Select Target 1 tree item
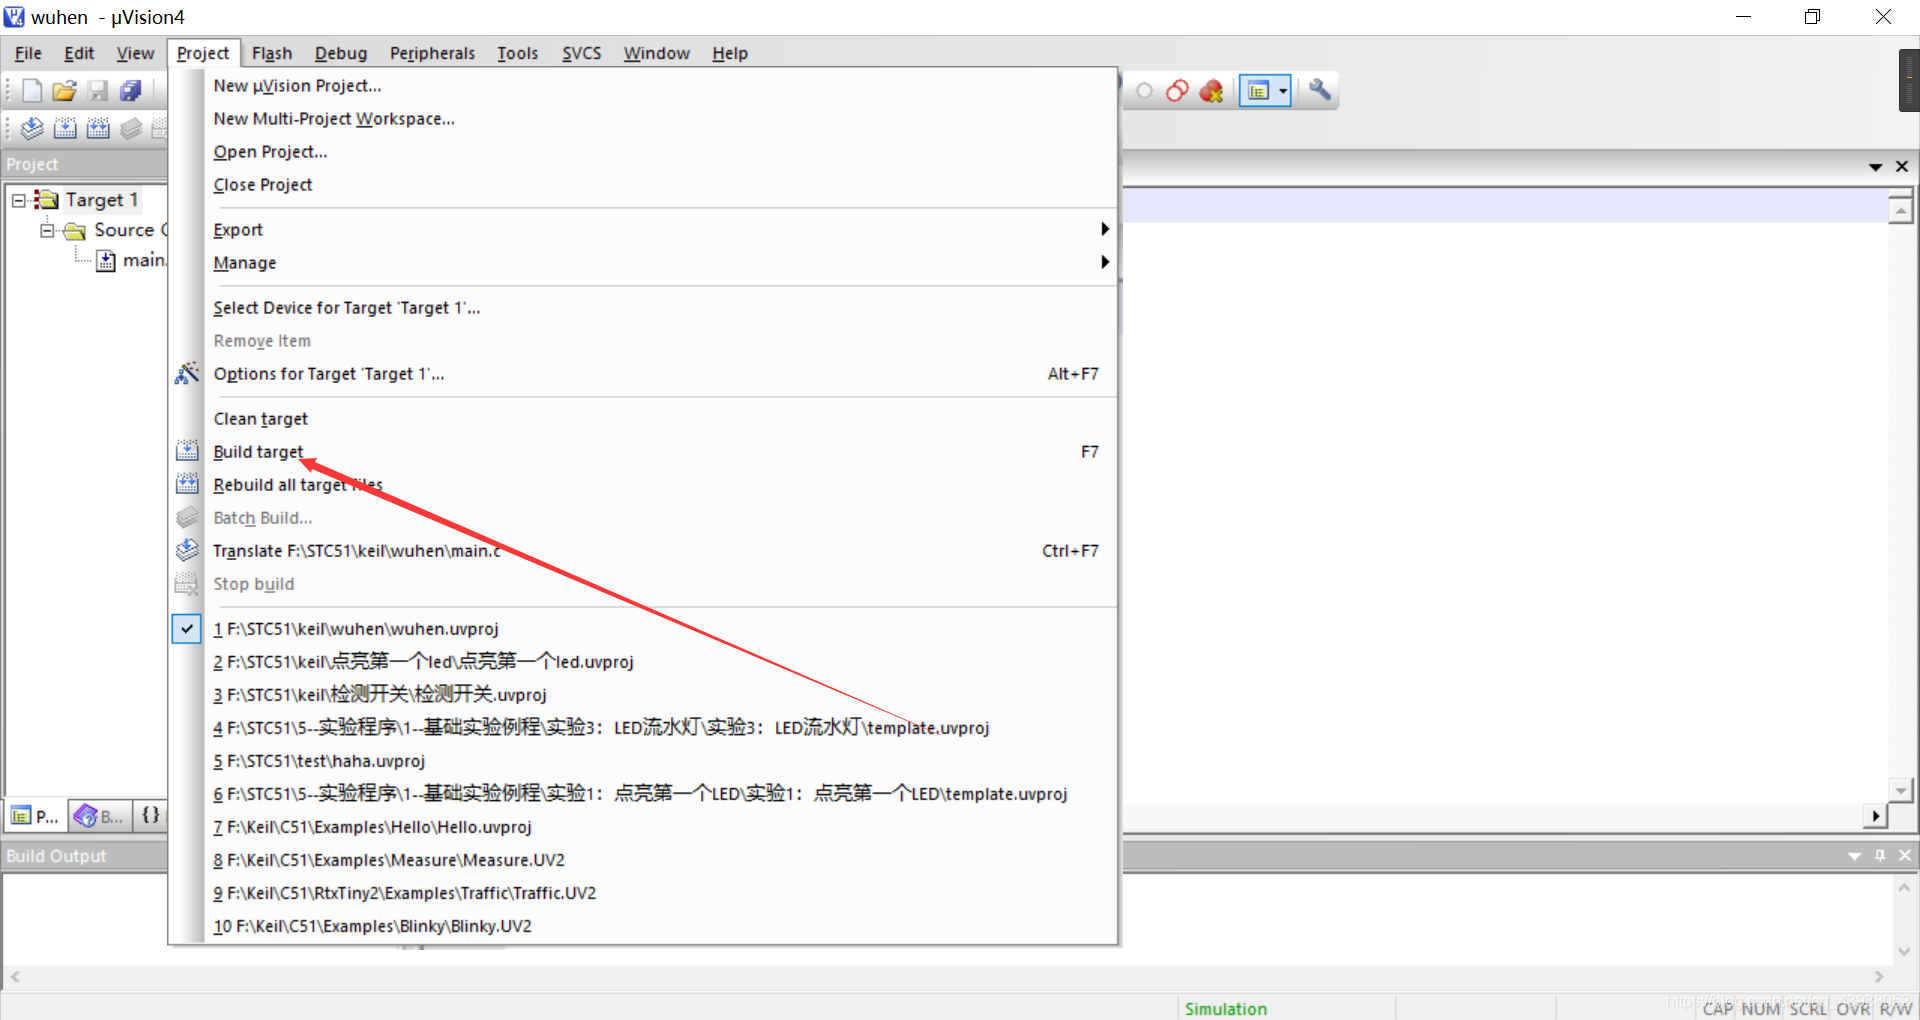 pos(102,200)
